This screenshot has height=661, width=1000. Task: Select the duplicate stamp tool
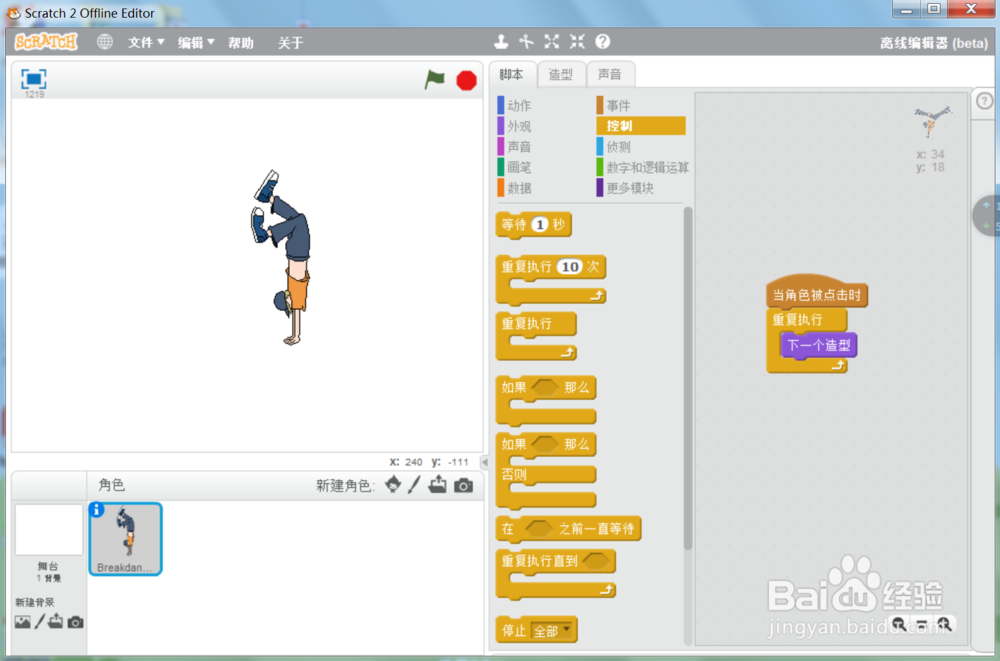[501, 42]
